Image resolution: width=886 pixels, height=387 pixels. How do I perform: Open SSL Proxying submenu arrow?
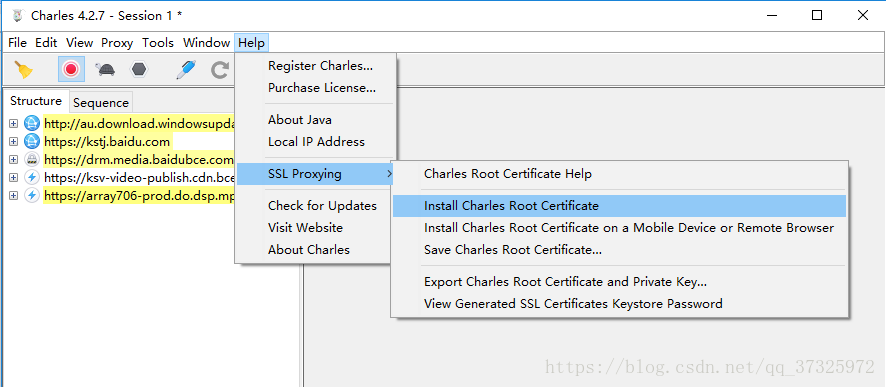389,174
